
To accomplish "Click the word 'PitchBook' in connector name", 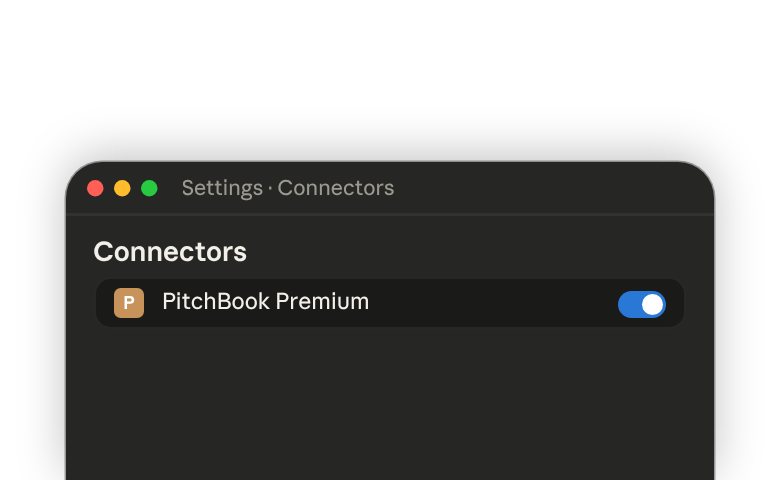I will coord(216,301).
